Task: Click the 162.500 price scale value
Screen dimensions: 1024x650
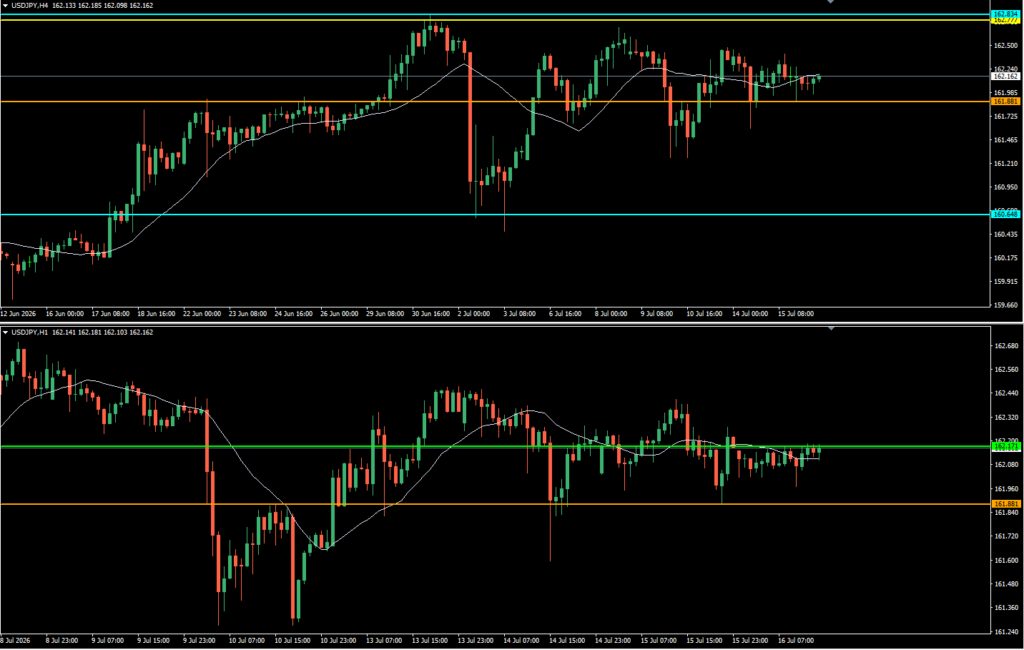Action: (1006, 46)
